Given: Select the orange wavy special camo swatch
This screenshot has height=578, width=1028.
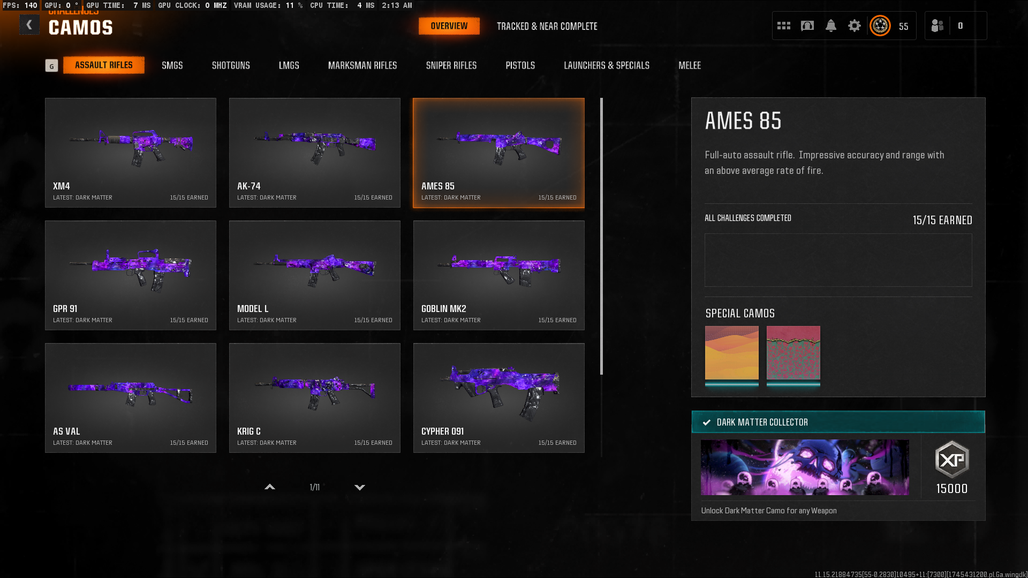Looking at the screenshot, I should (x=732, y=355).
